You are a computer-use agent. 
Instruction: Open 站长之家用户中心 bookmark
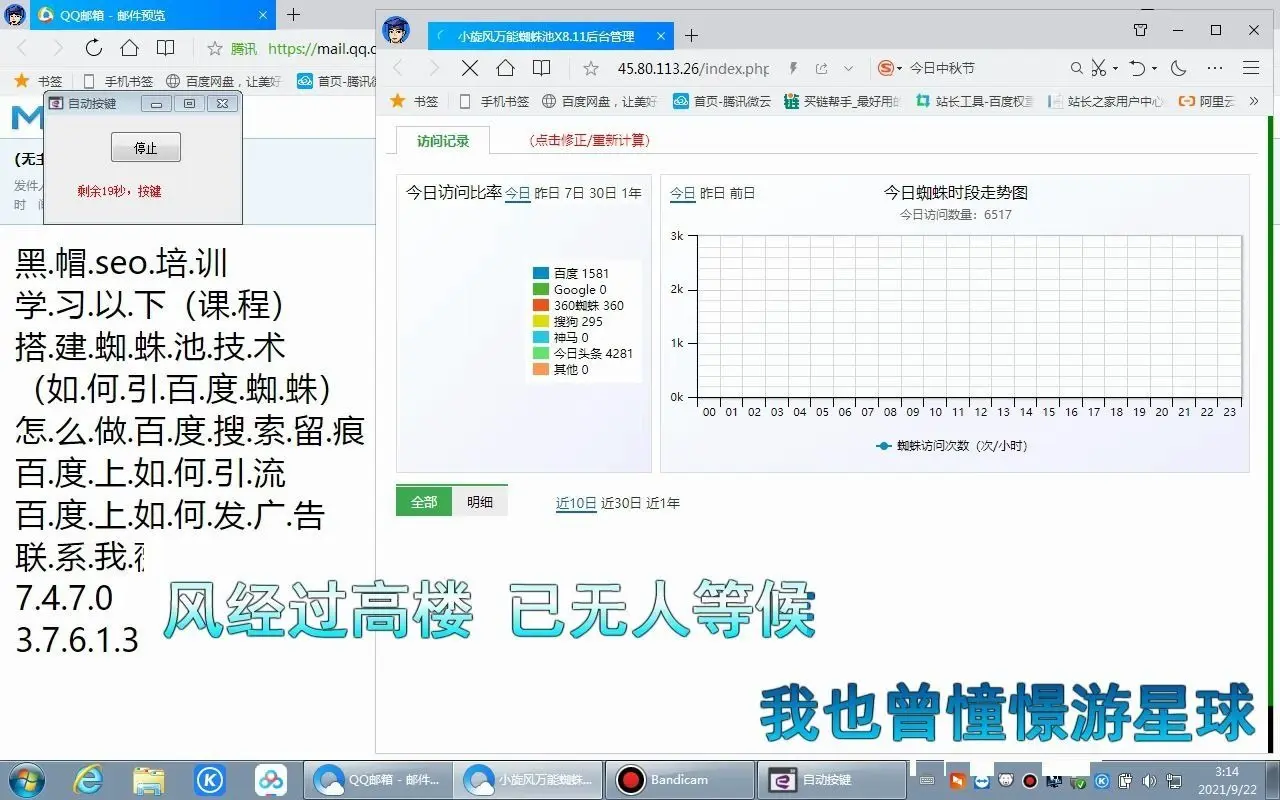pyautogui.click(x=1106, y=101)
